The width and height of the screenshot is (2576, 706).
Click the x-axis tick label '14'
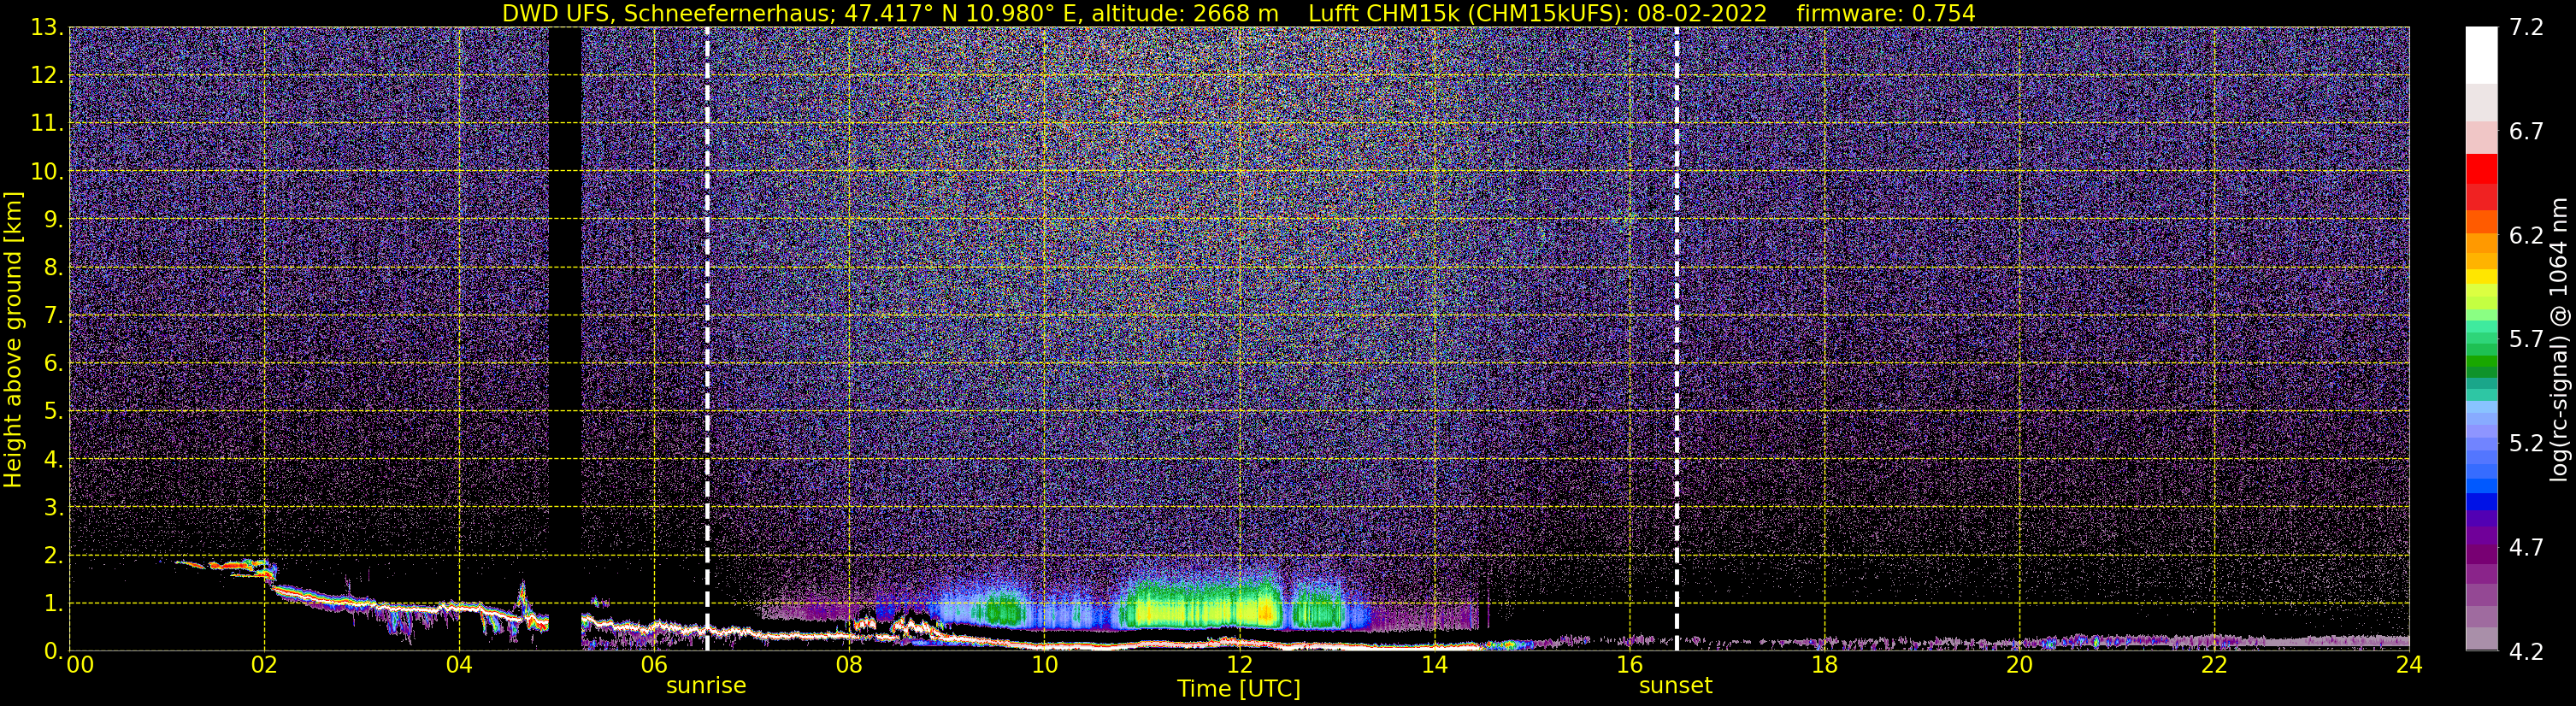click(x=1434, y=666)
